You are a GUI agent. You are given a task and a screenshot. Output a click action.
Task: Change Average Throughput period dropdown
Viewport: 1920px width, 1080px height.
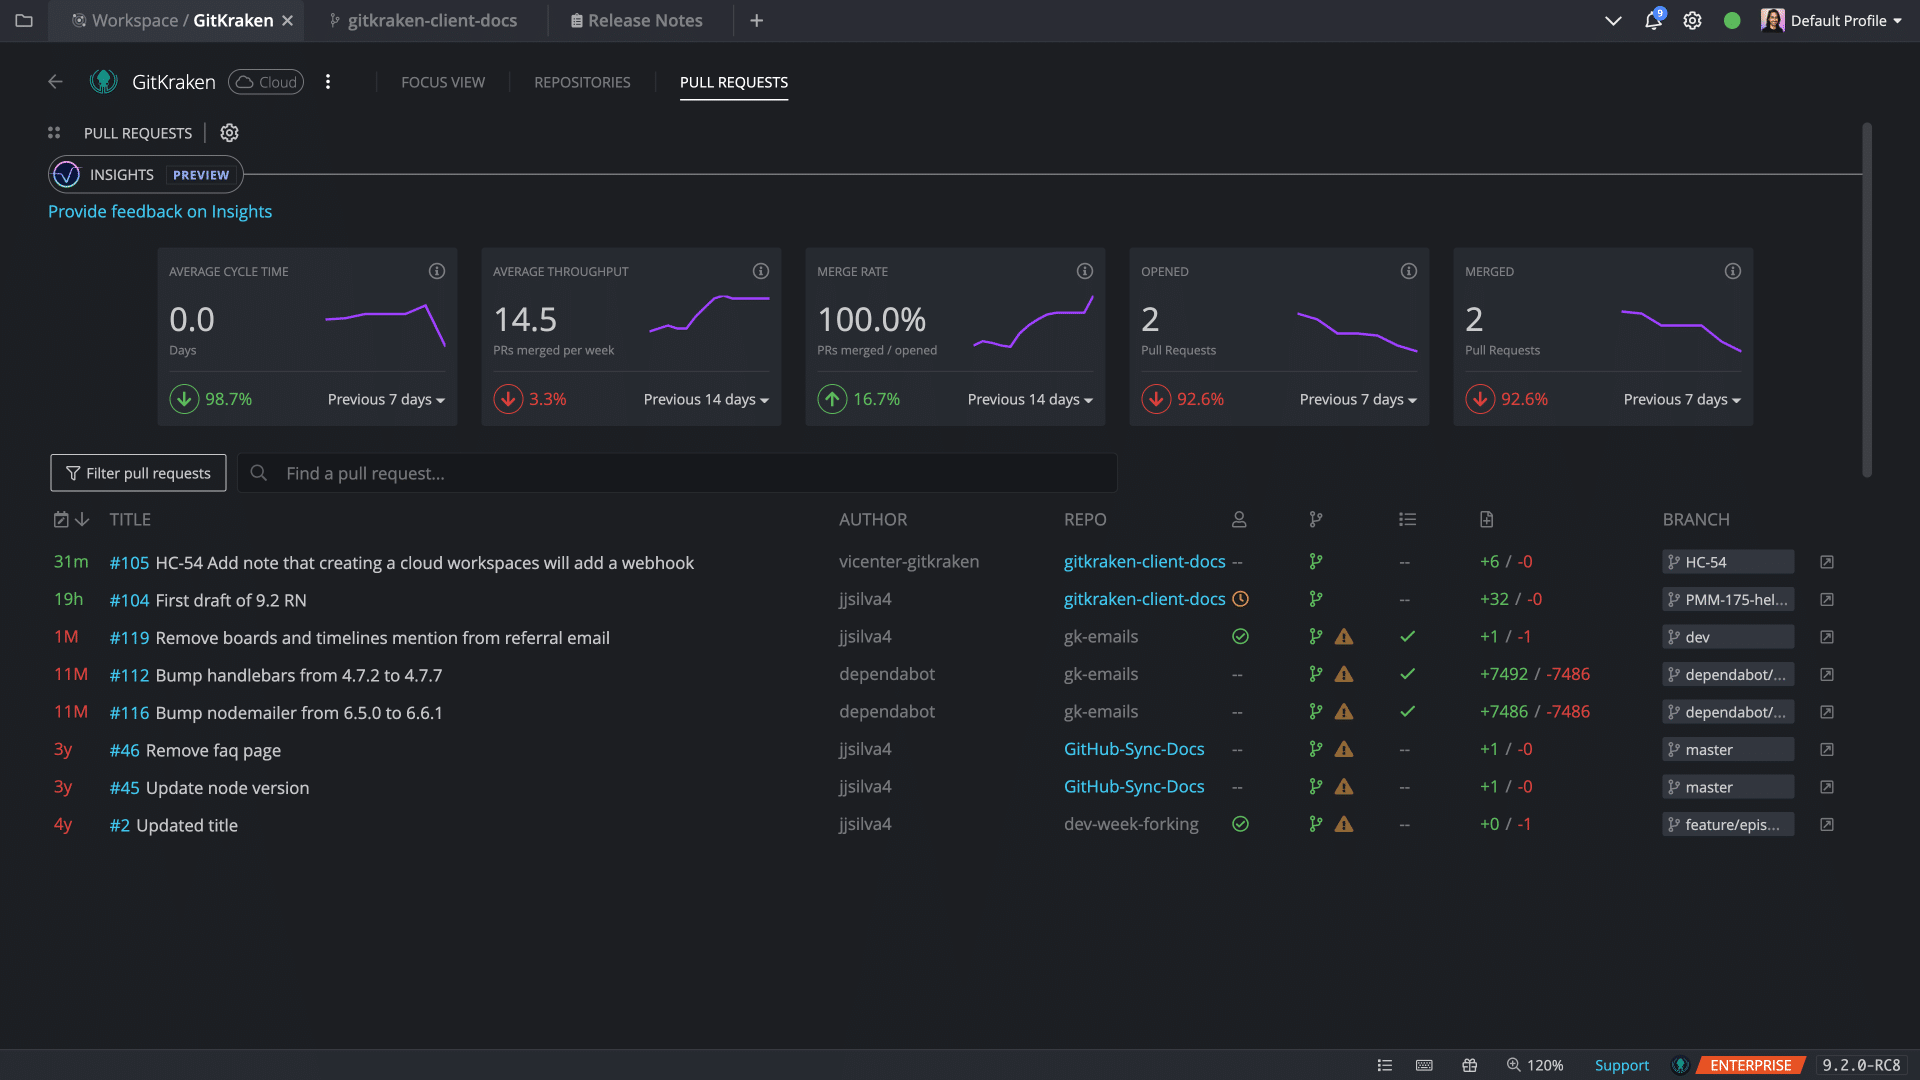[706, 399]
